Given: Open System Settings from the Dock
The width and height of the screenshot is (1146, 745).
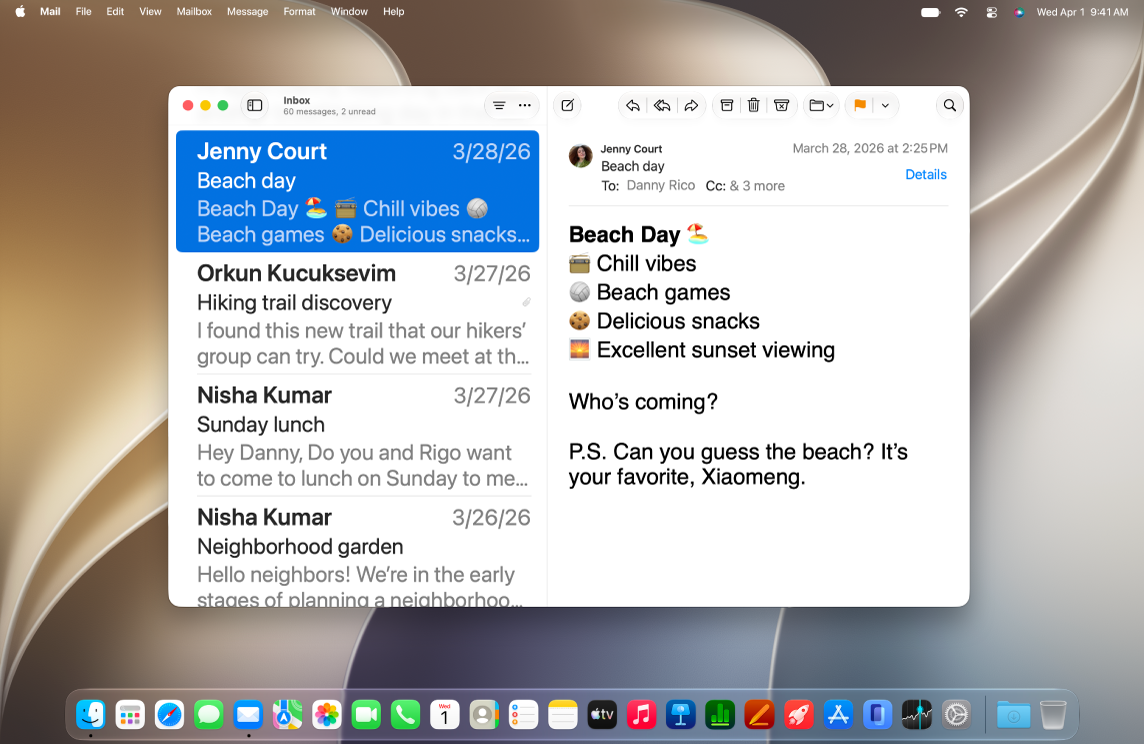Looking at the screenshot, I should [x=956, y=714].
